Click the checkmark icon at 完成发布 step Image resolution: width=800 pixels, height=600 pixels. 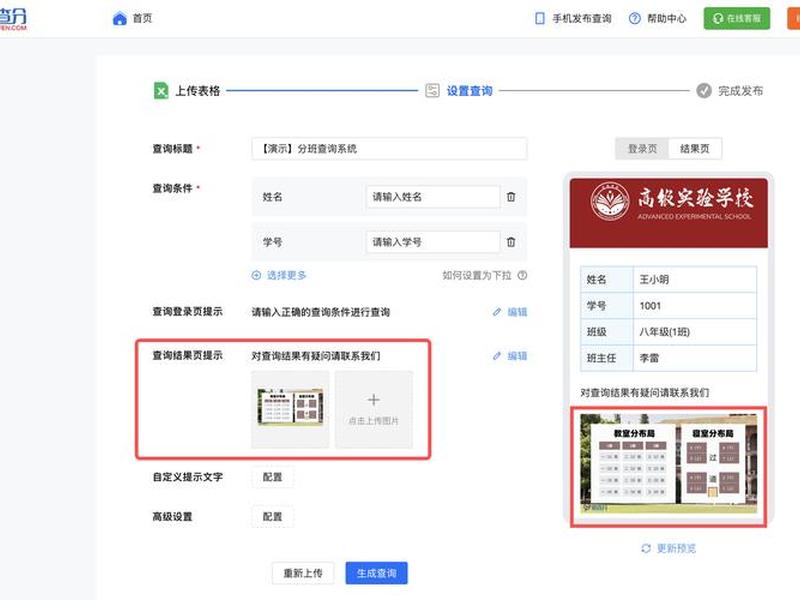[704, 91]
